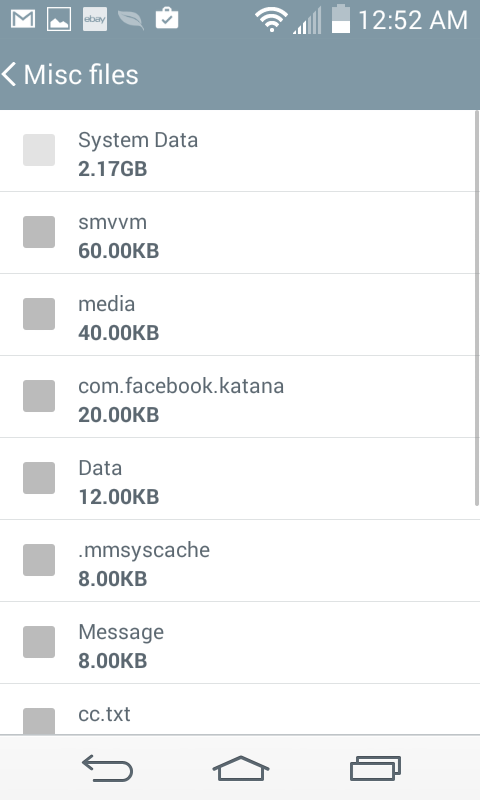Click the vertical scrollbar on list
The image size is (480, 800).
click(x=477, y=308)
